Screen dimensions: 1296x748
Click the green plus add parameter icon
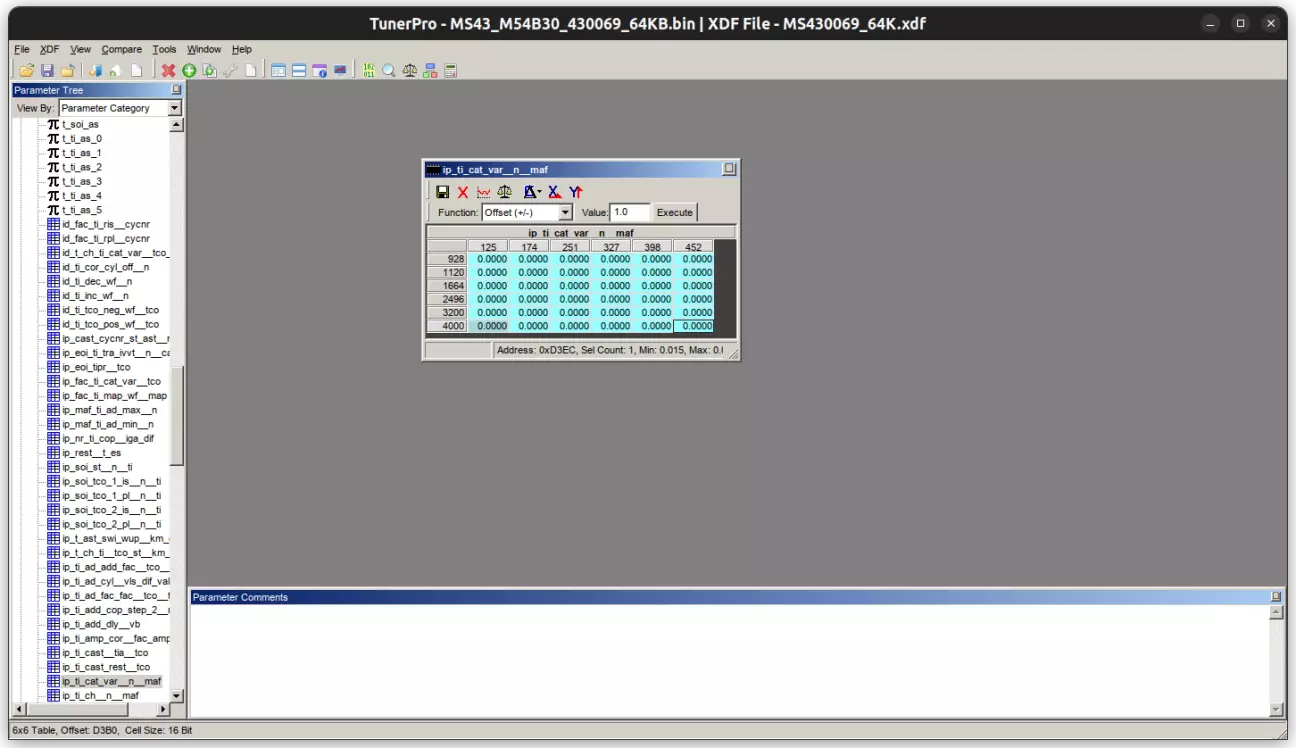point(188,70)
